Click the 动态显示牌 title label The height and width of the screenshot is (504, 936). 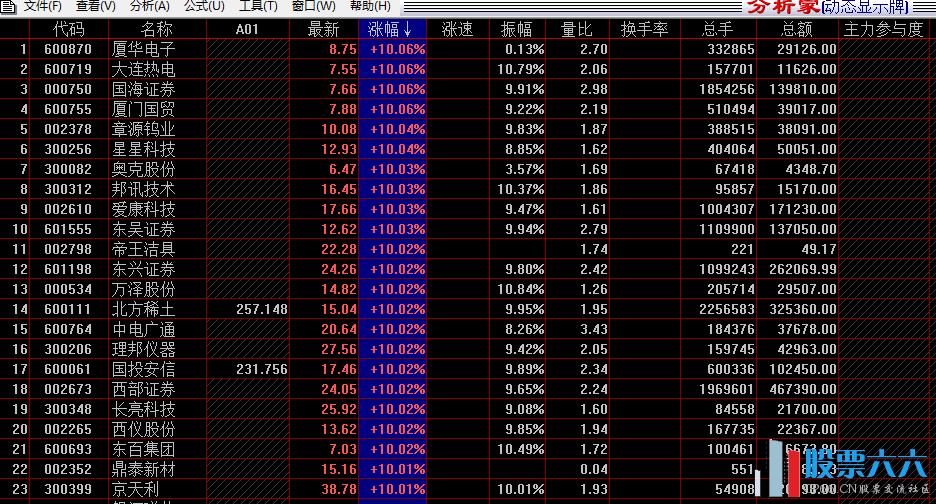coord(878,8)
